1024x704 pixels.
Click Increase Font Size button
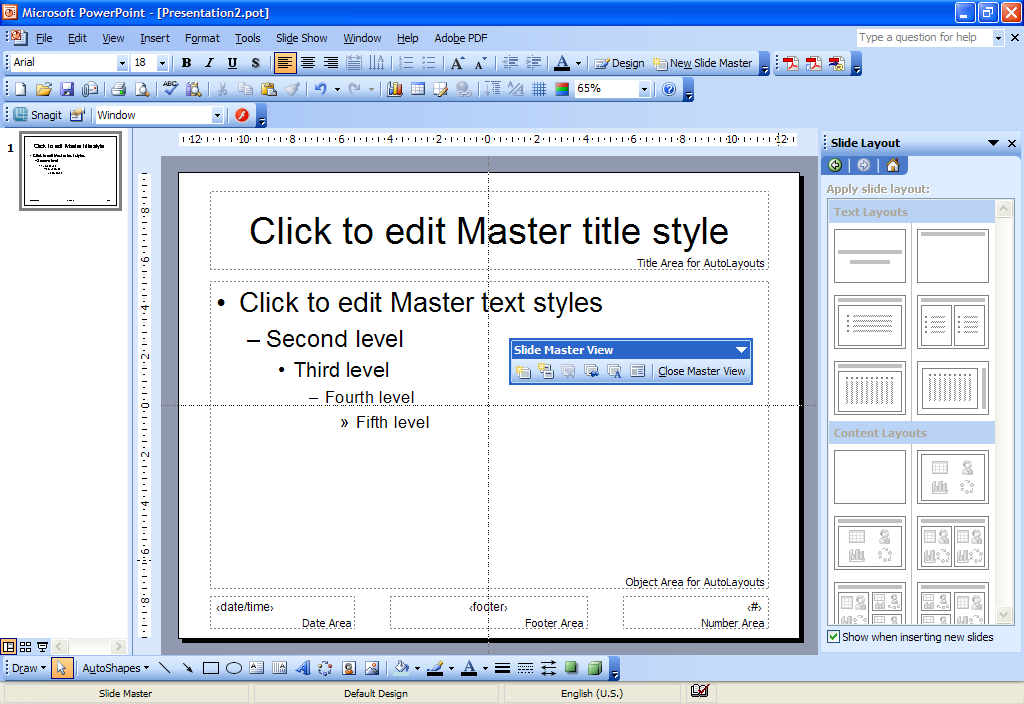click(x=457, y=63)
